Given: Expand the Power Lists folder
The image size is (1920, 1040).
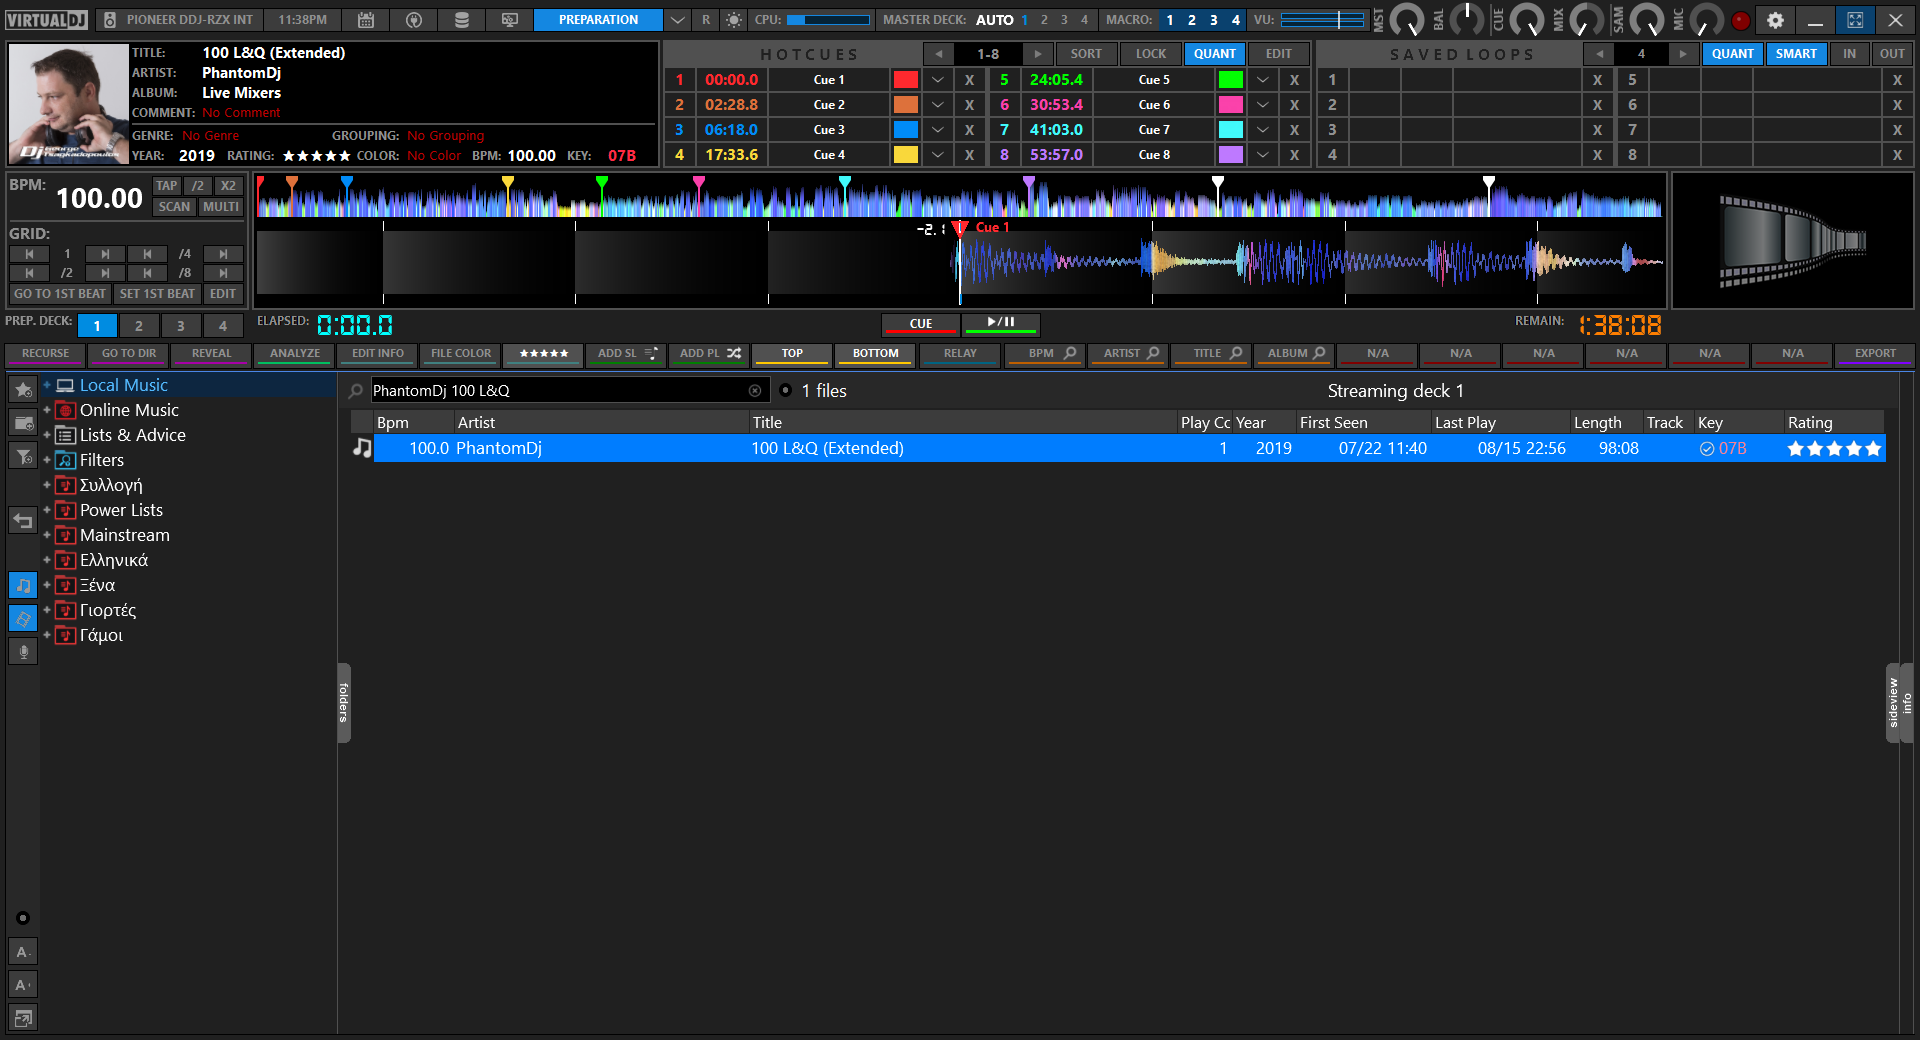Looking at the screenshot, I should coord(46,510).
